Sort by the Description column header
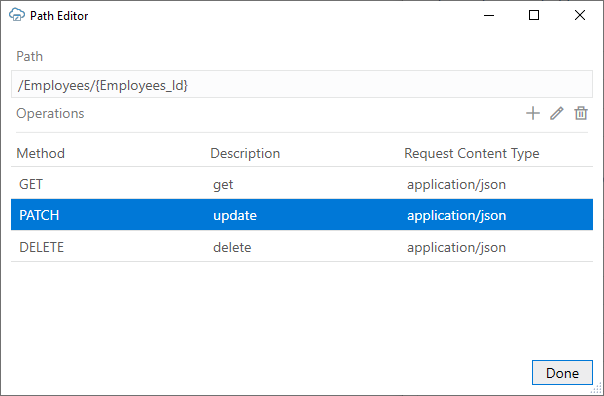Image resolution: width=604 pixels, height=396 pixels. (x=245, y=153)
